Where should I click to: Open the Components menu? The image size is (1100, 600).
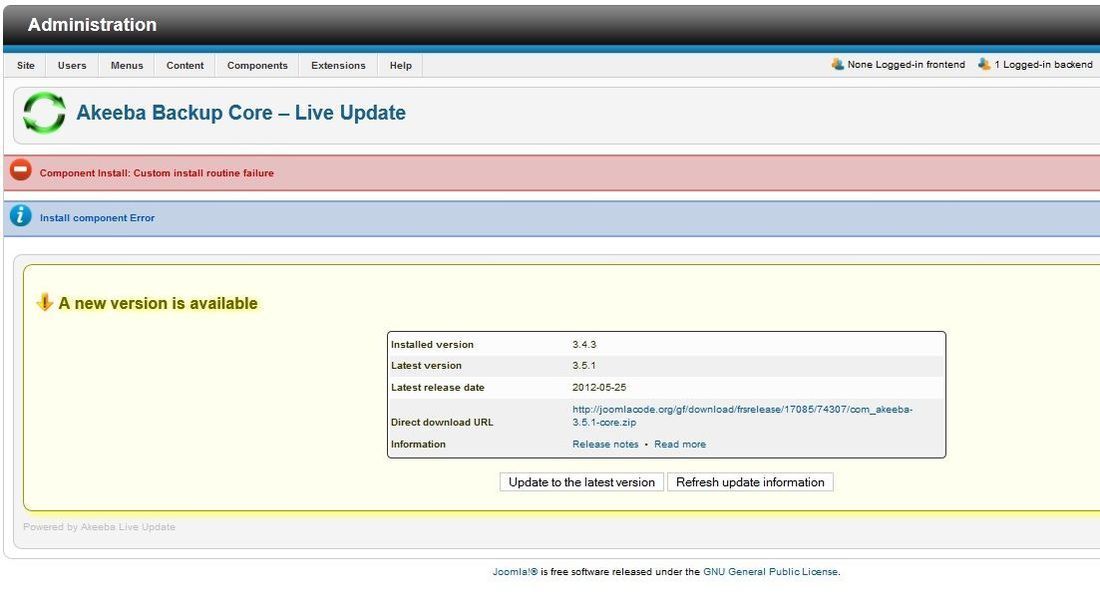[x=257, y=65]
